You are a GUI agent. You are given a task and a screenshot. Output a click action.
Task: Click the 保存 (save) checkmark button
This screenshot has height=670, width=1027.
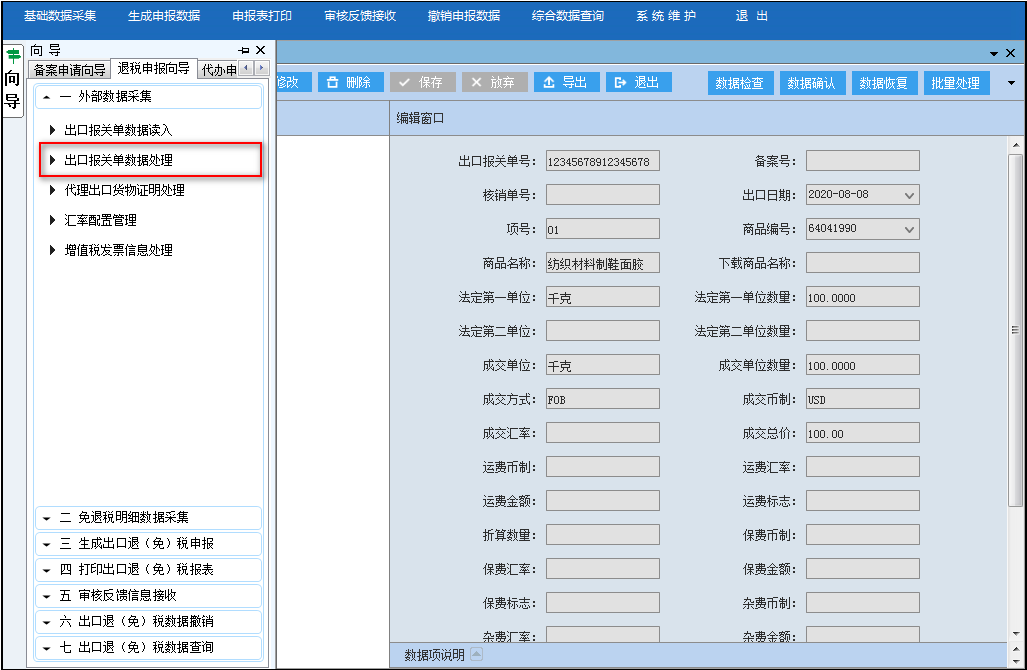pyautogui.click(x=422, y=83)
